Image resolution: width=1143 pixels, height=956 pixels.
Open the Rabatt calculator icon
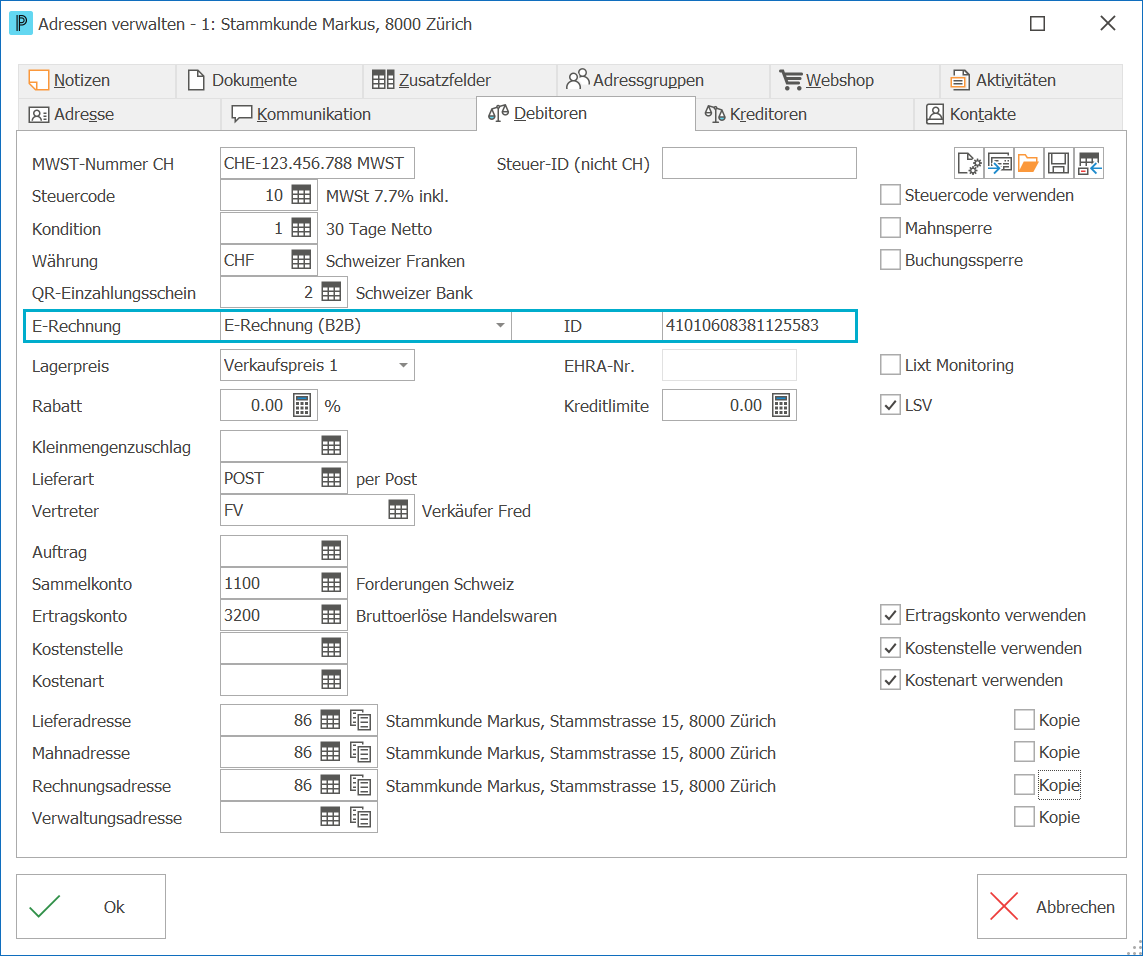pos(302,405)
